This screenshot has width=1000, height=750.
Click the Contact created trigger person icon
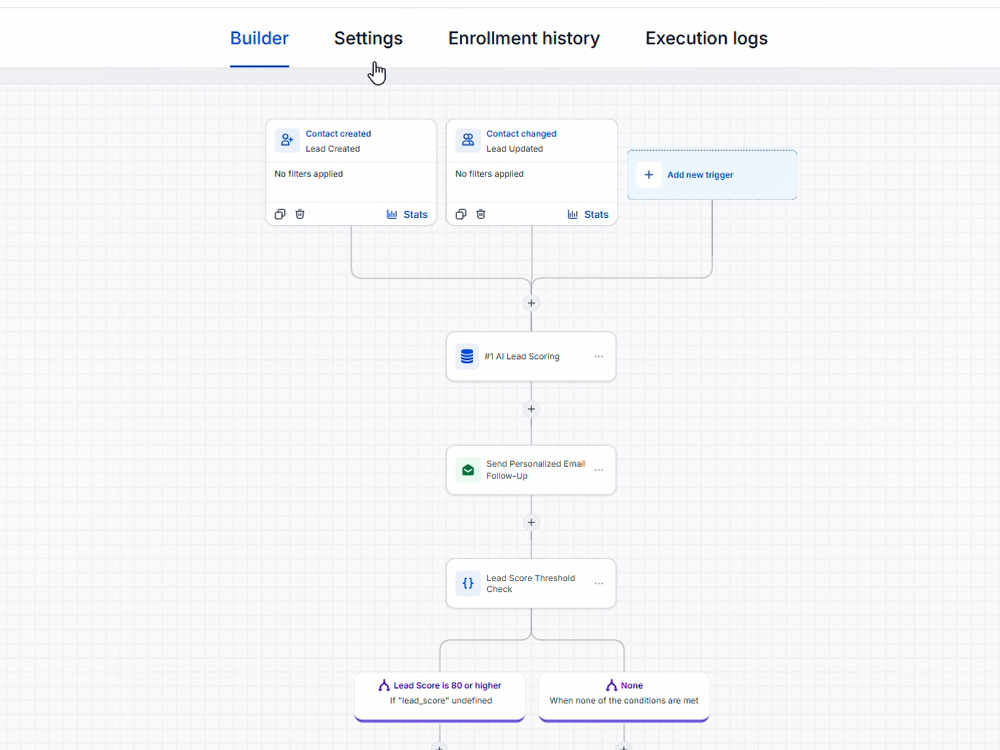tap(287, 140)
